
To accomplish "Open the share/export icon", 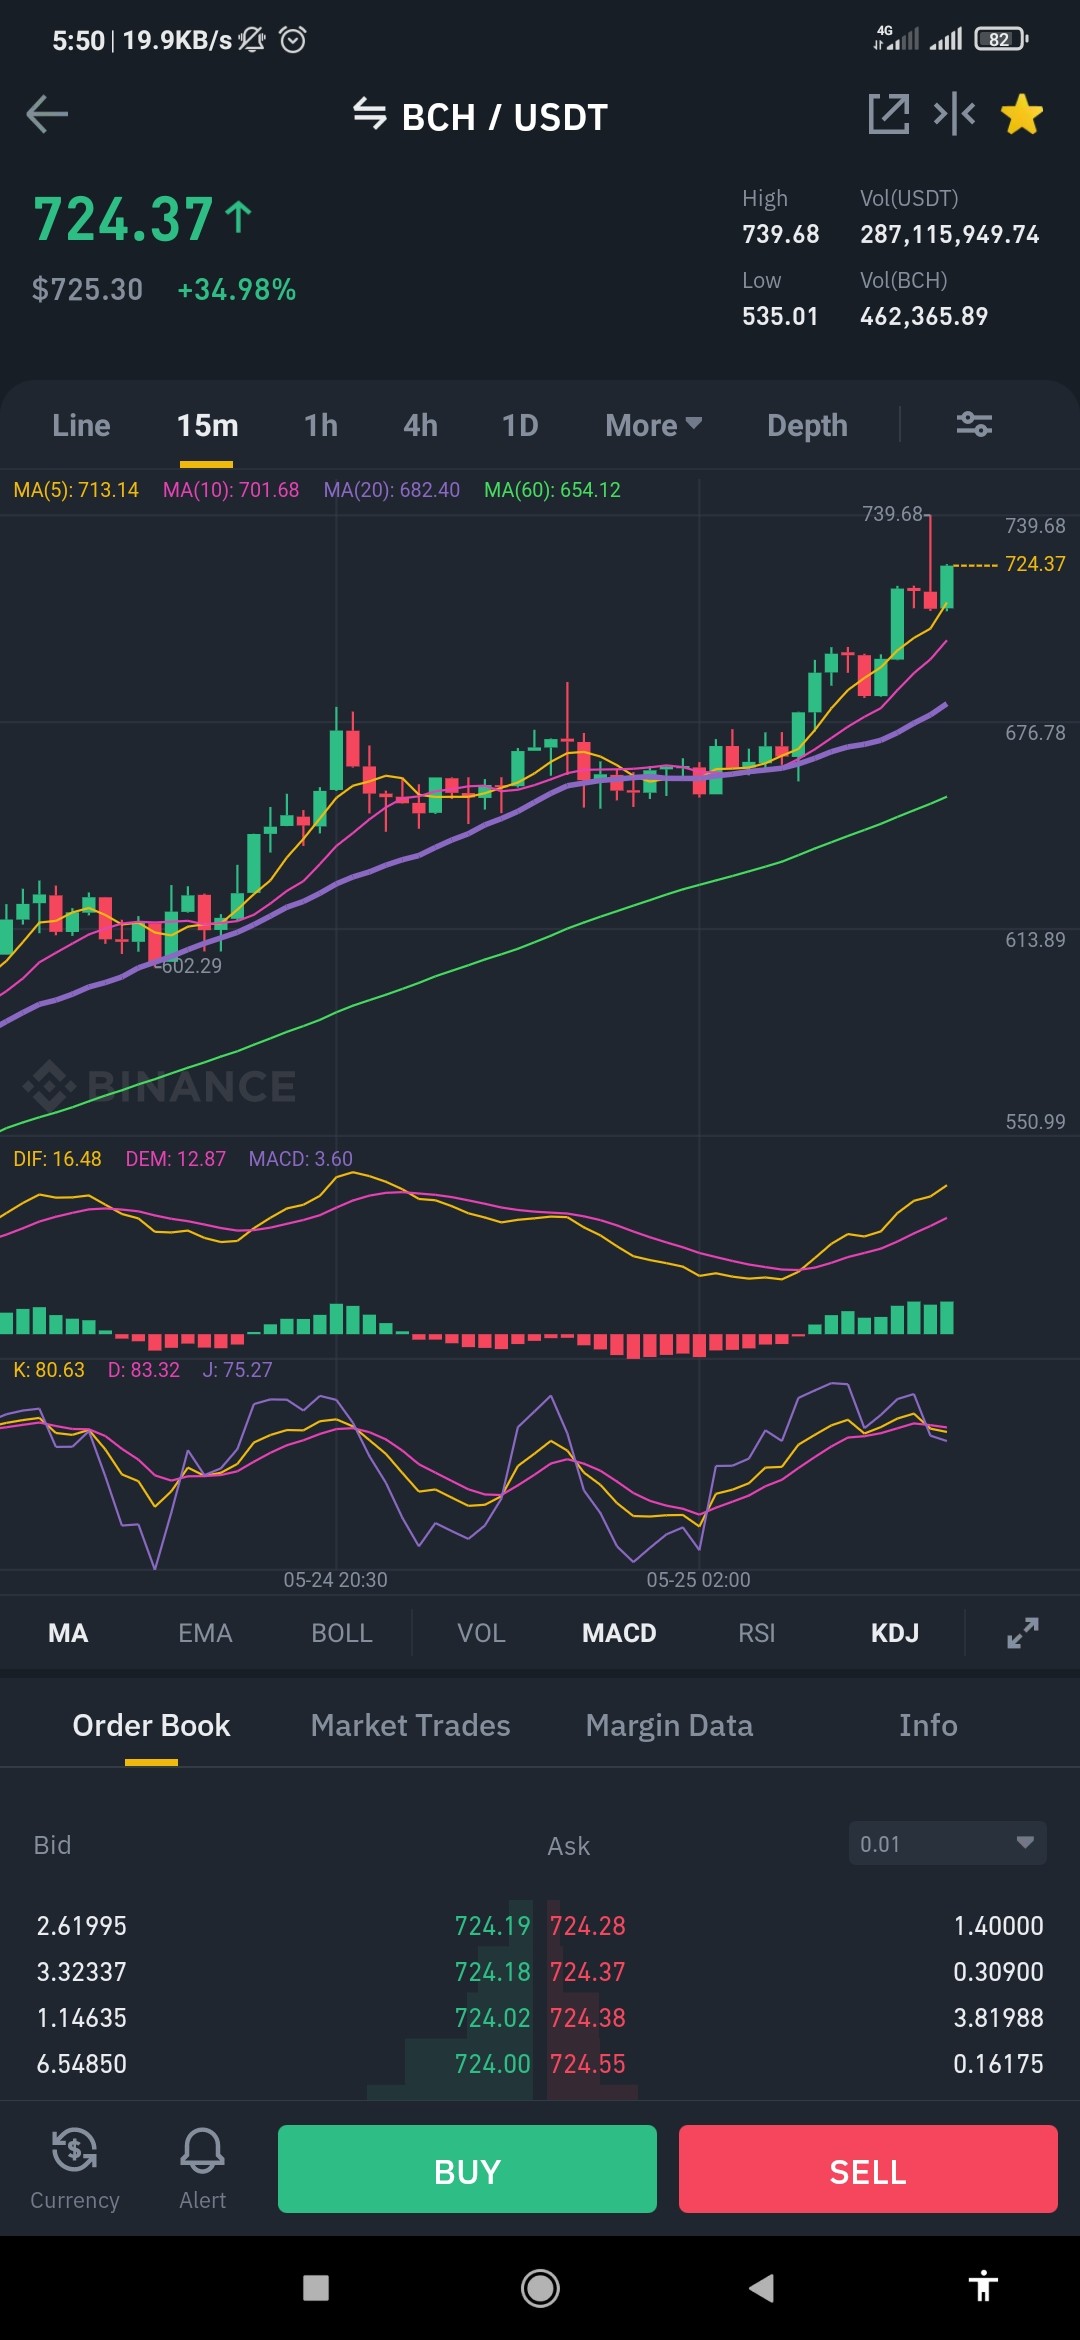I will (x=888, y=114).
